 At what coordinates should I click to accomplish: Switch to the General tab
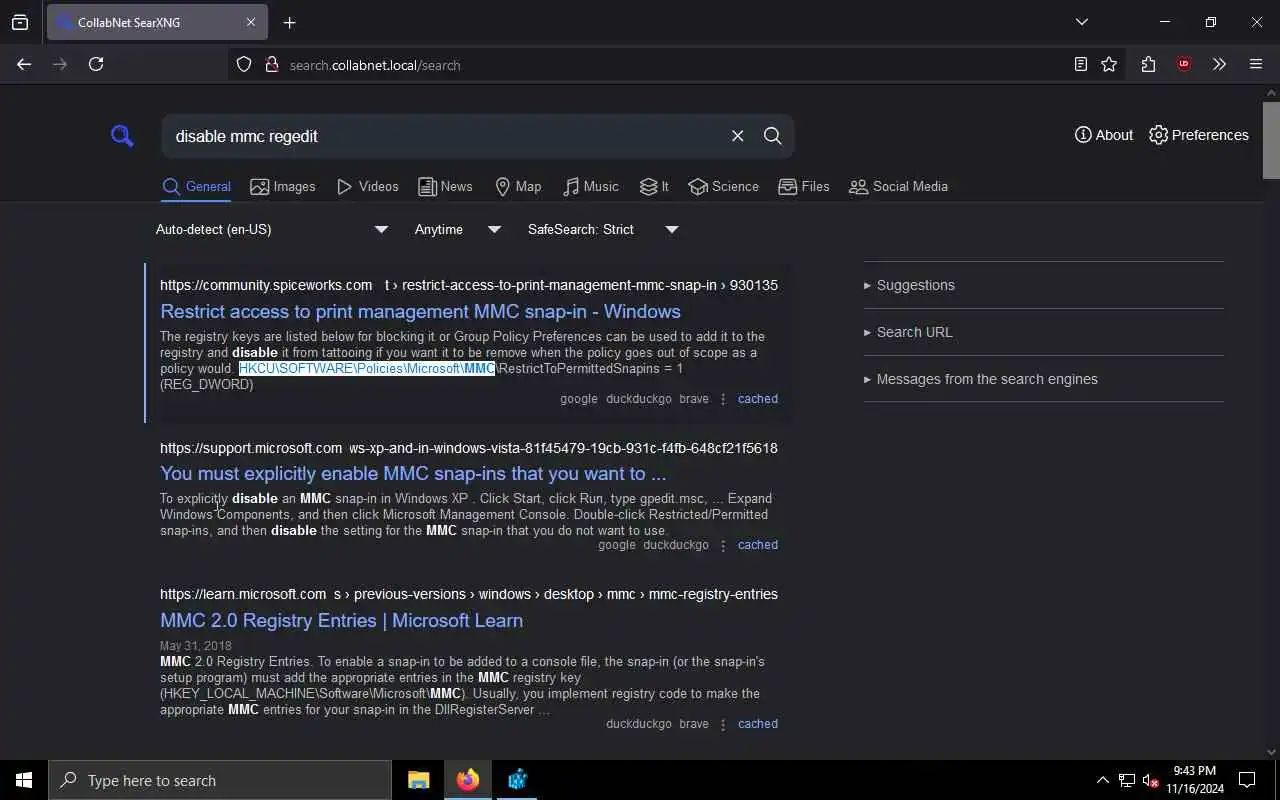[196, 186]
